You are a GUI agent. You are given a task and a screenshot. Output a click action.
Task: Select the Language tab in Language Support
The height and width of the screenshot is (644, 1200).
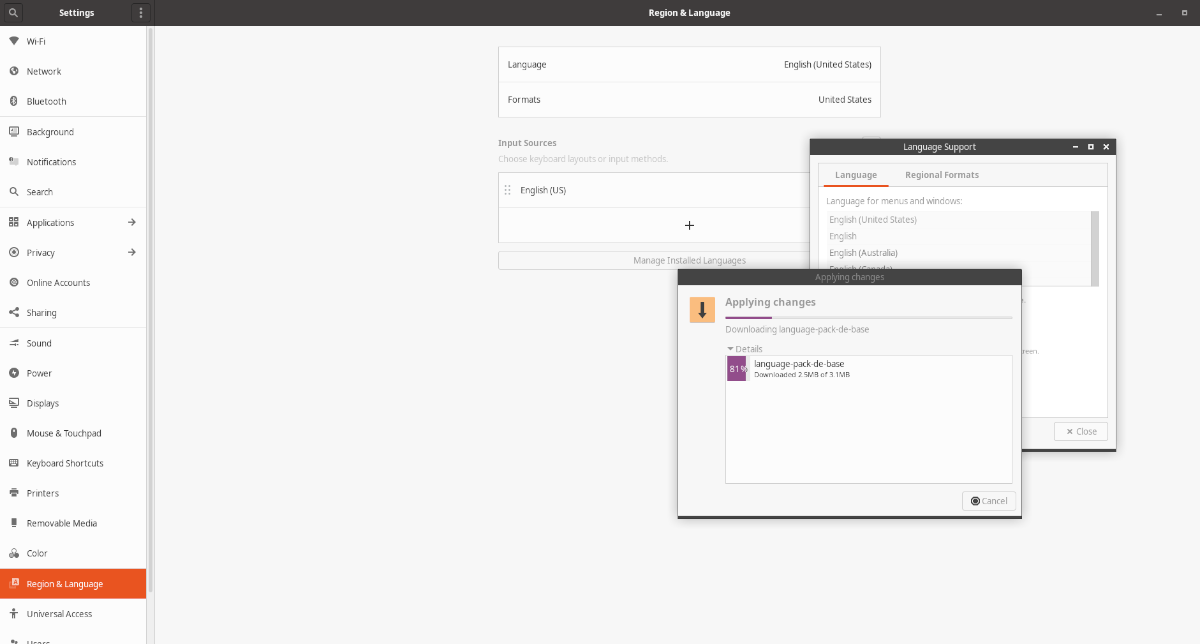(x=855, y=174)
